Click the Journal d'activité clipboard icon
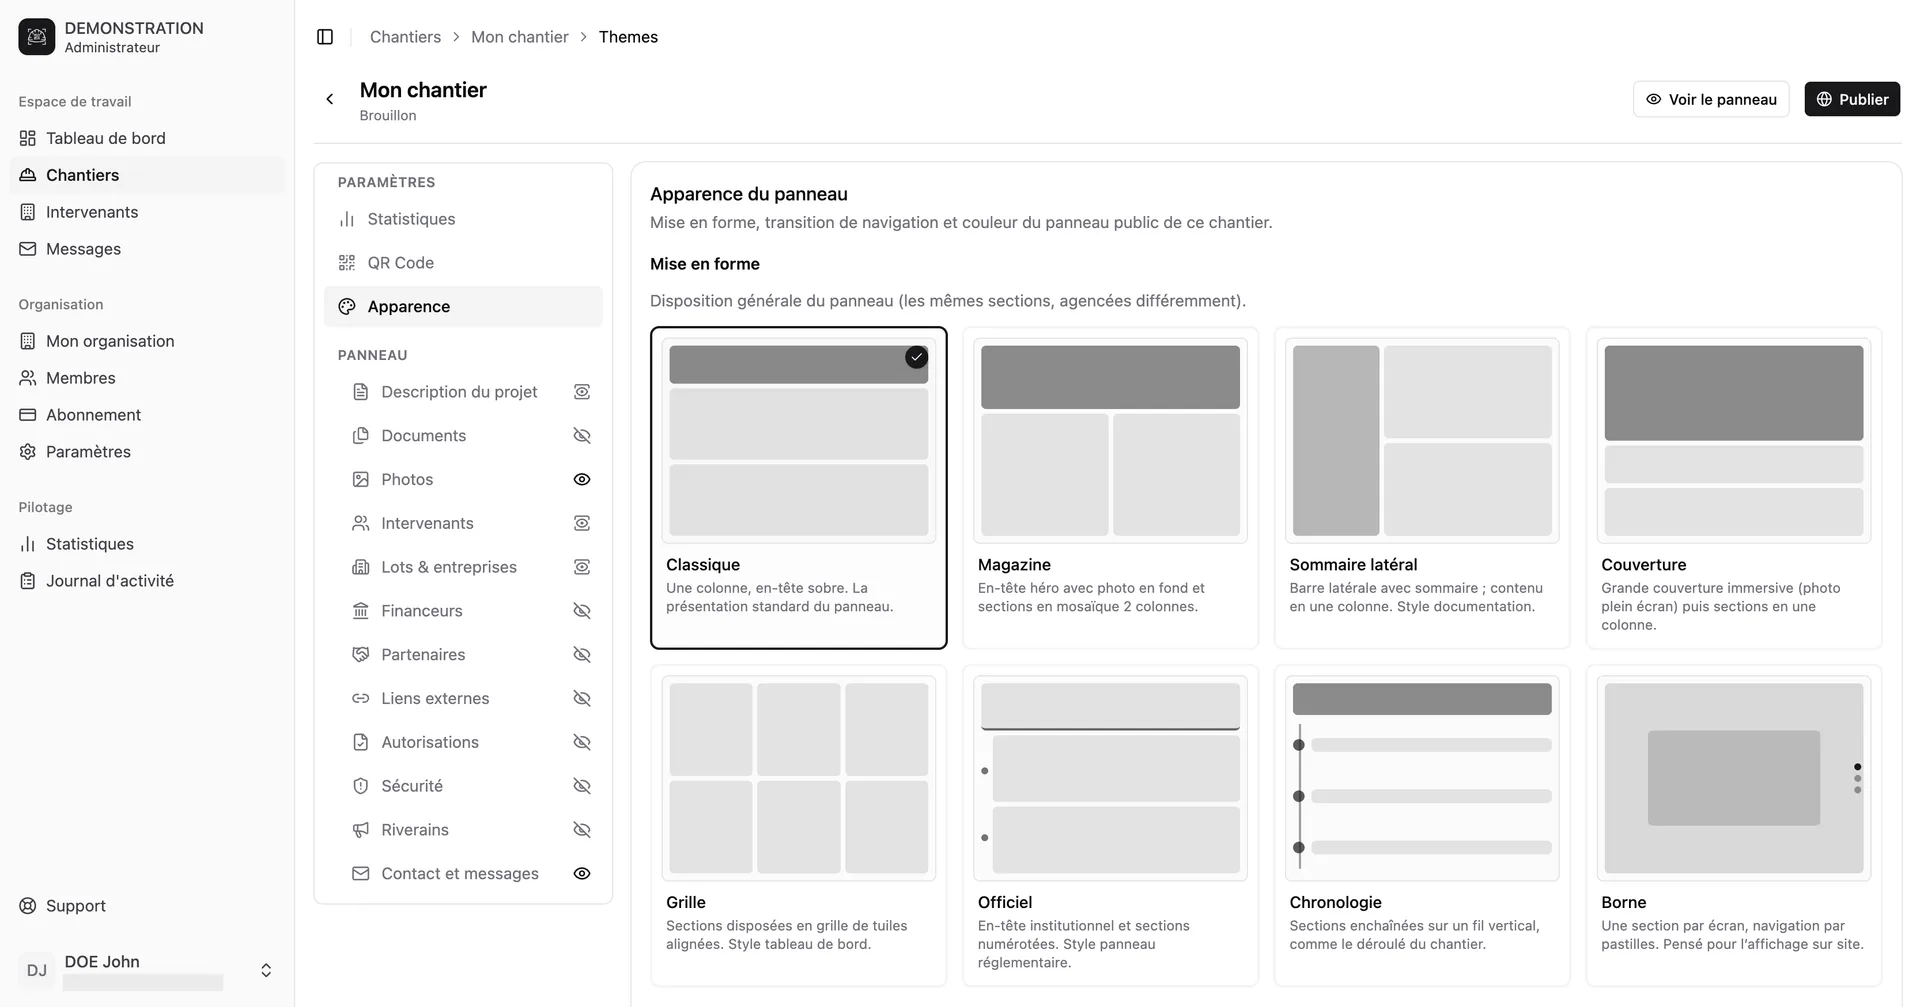The height and width of the screenshot is (1007, 1920). pos(28,581)
